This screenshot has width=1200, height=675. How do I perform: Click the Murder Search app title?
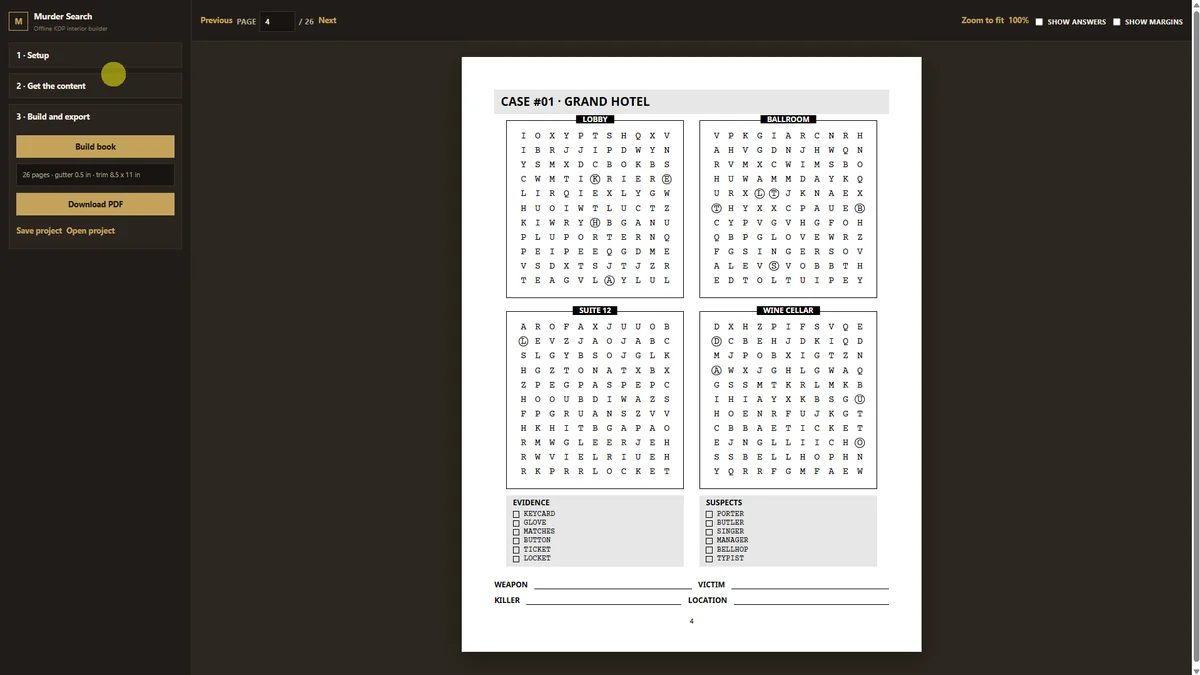pos(63,17)
